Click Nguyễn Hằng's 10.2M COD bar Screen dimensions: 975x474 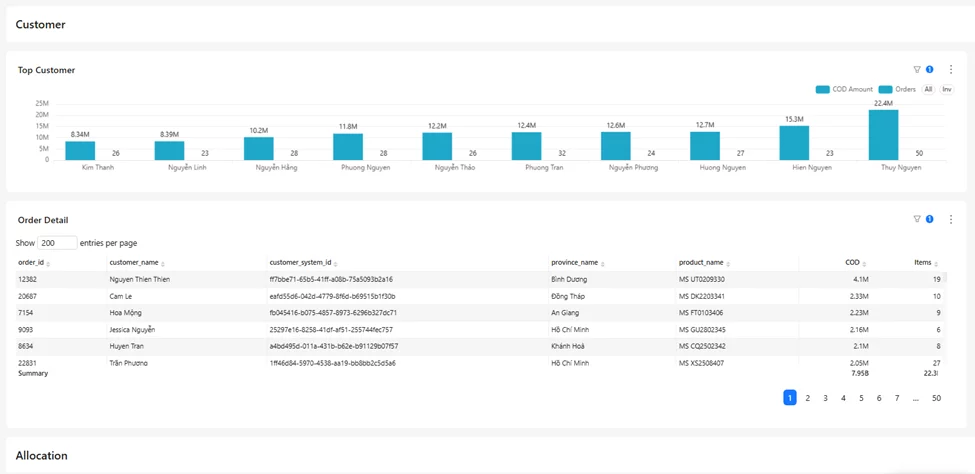pyautogui.click(x=259, y=149)
